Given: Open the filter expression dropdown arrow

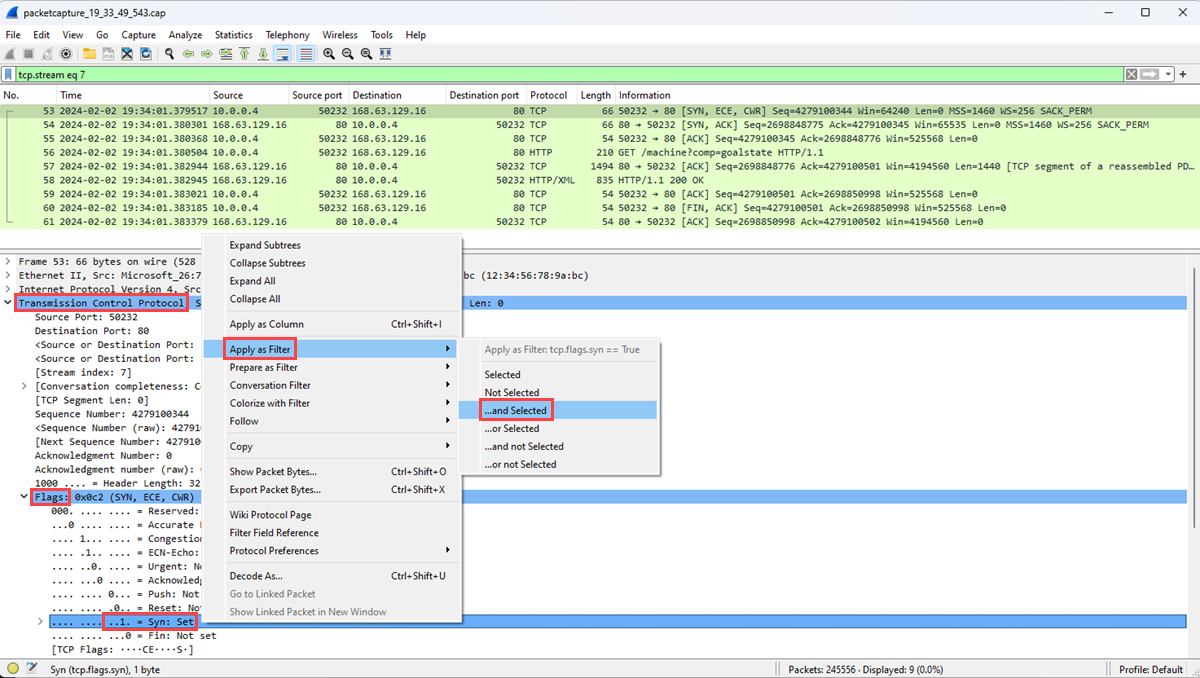Looking at the screenshot, I should coord(1168,74).
